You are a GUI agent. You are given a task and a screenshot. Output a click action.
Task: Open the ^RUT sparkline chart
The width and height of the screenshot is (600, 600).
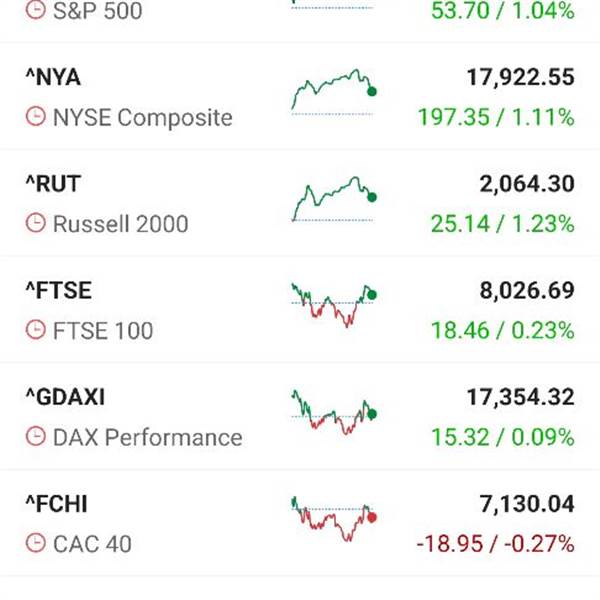pos(334,199)
